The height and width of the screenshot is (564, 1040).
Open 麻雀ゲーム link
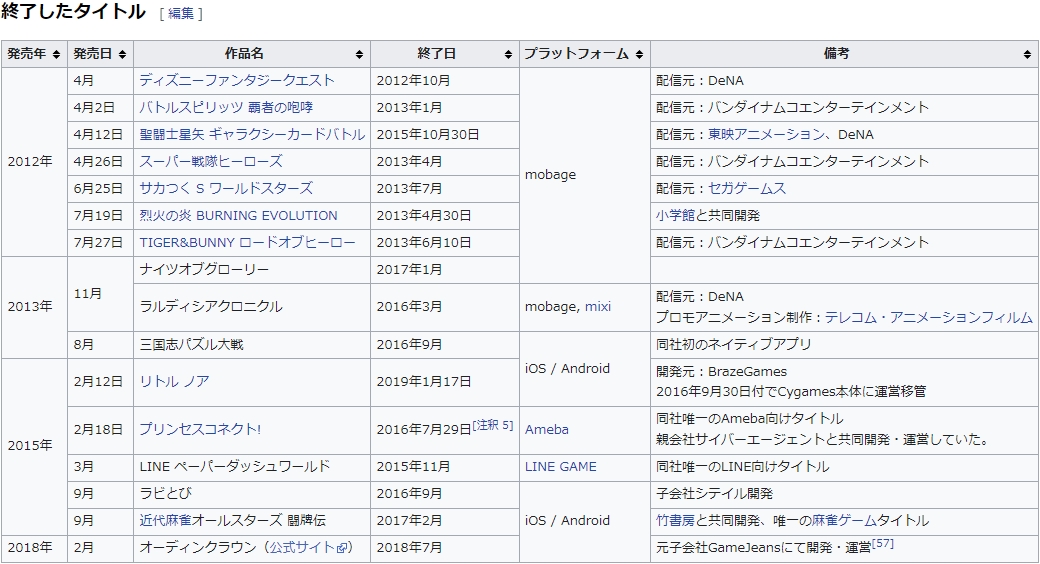coord(844,521)
